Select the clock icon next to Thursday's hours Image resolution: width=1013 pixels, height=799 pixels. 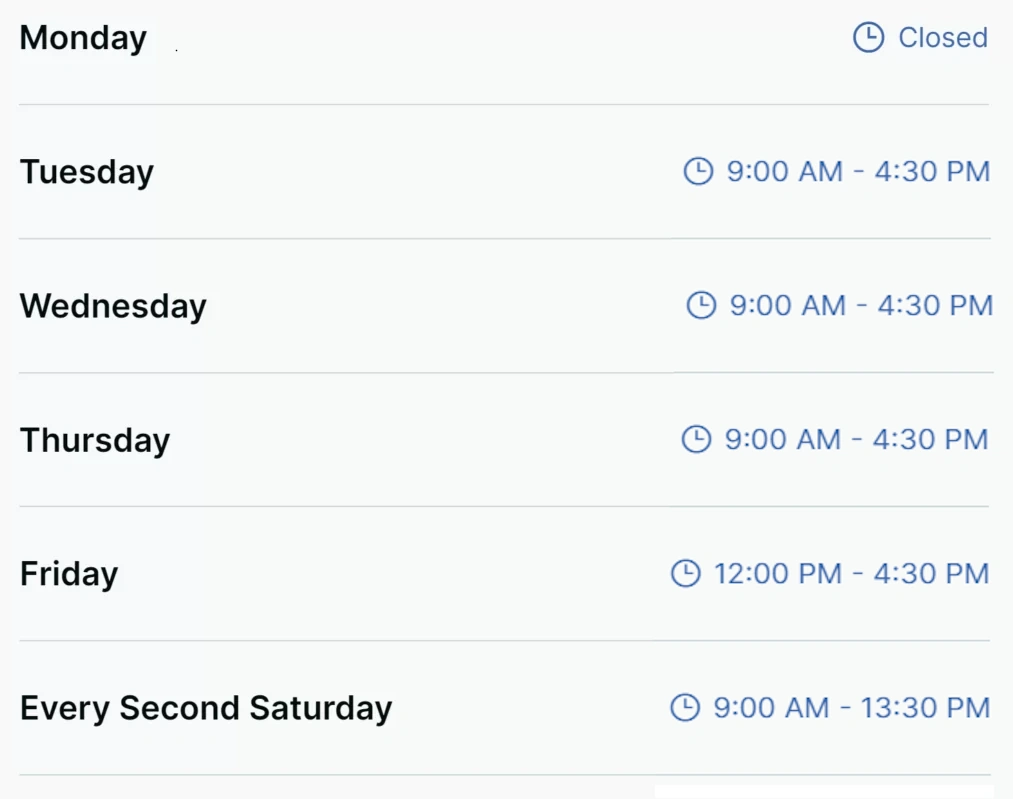tap(696, 439)
